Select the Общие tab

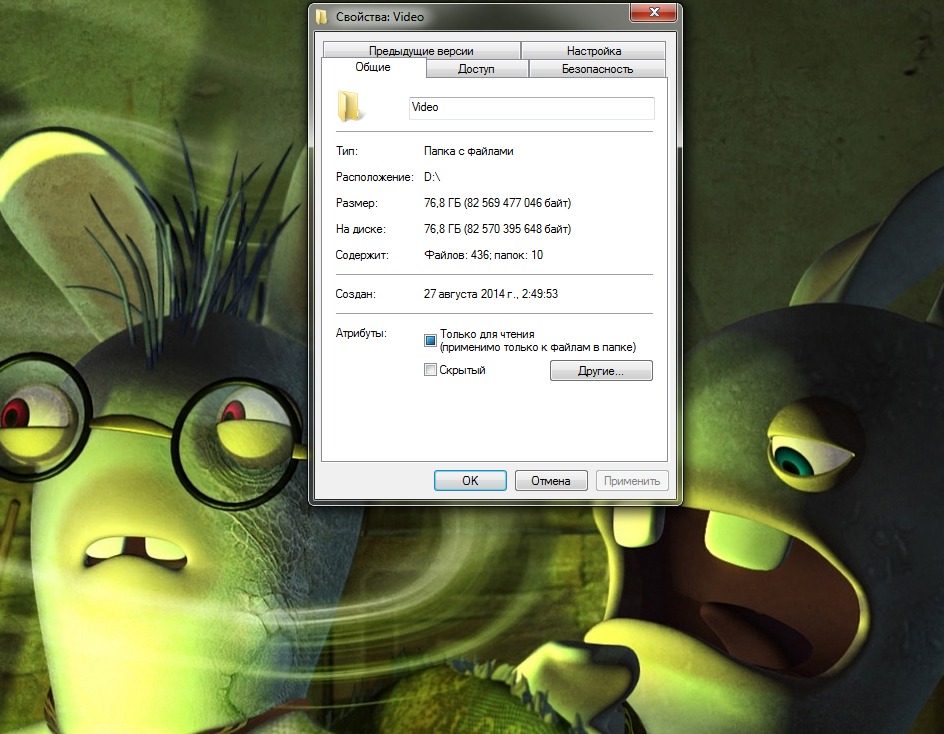pos(373,67)
